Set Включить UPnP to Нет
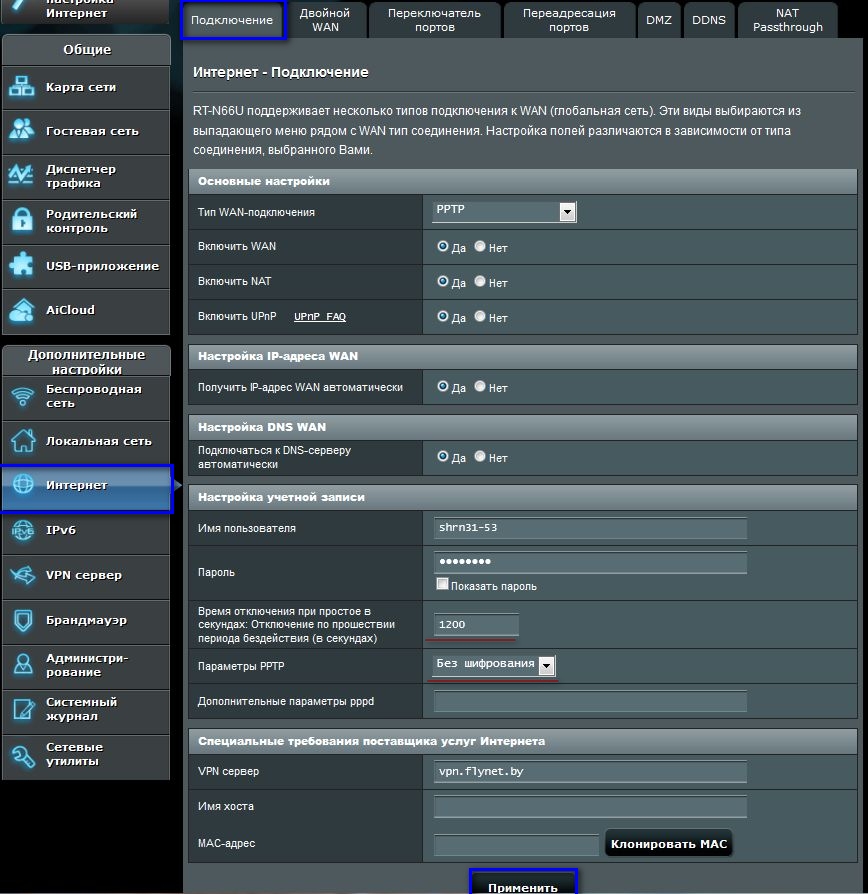The width and height of the screenshot is (868, 894). point(480,316)
